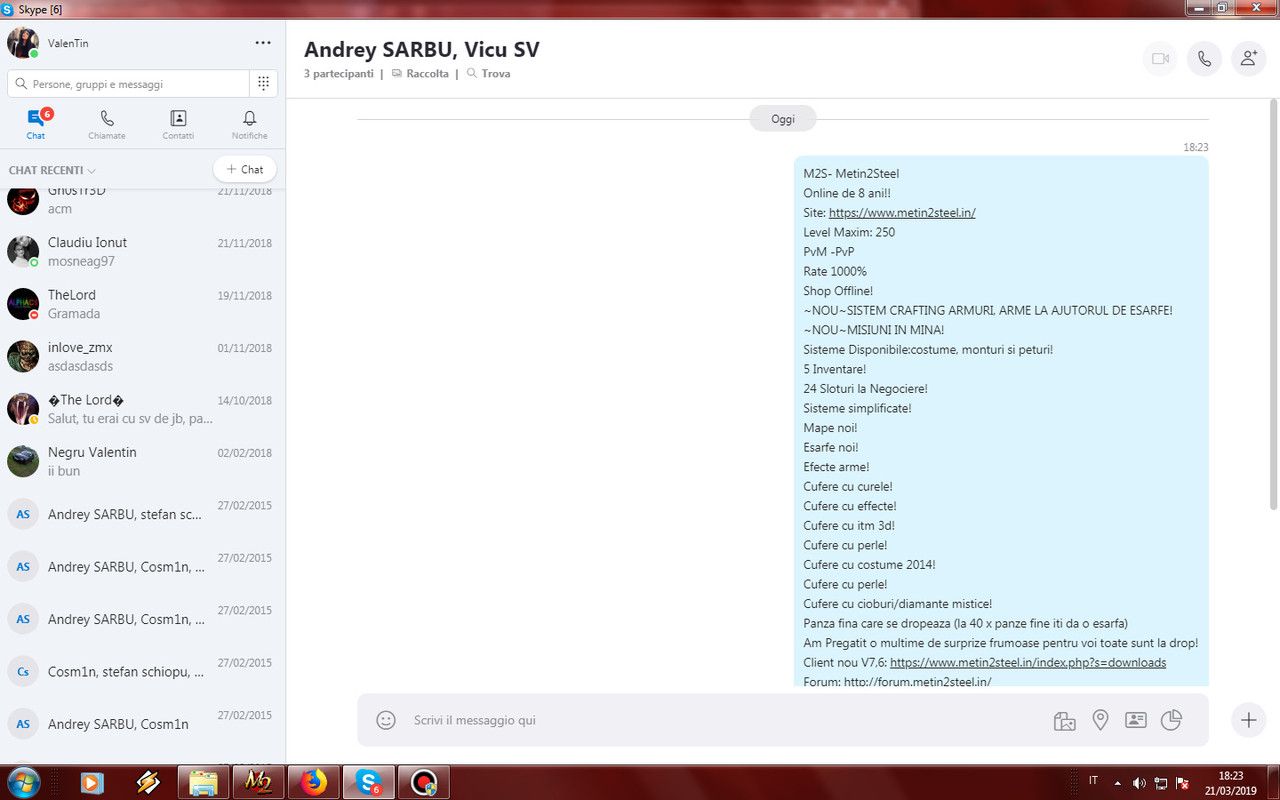Viewport: 1280px width, 800px height.
Task: Click the volume icon in system tray
Action: [x=1139, y=783]
